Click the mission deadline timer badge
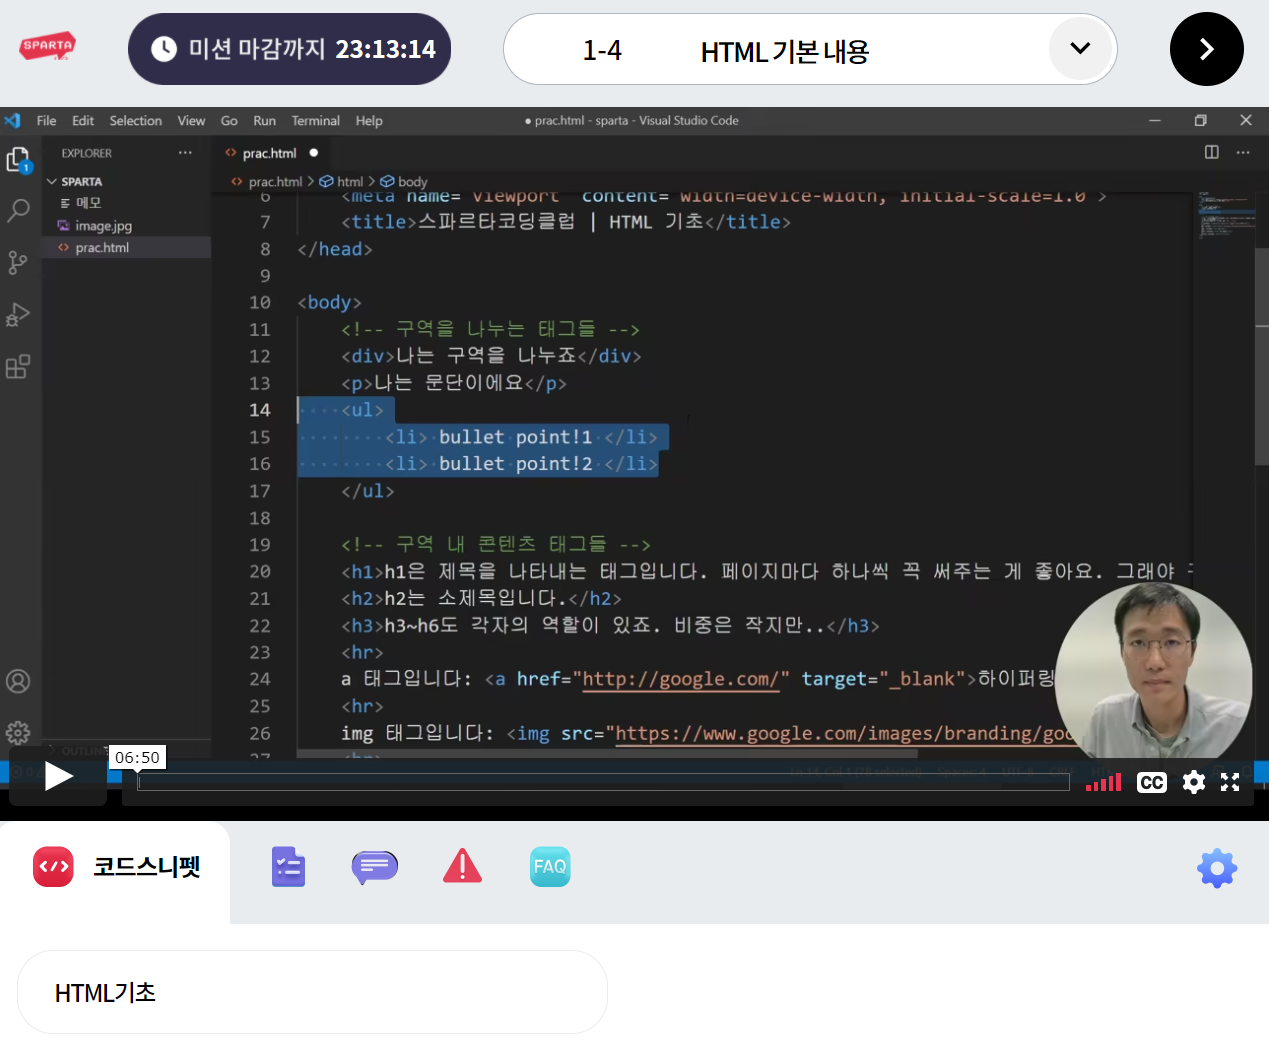1269x1046 pixels. point(289,49)
